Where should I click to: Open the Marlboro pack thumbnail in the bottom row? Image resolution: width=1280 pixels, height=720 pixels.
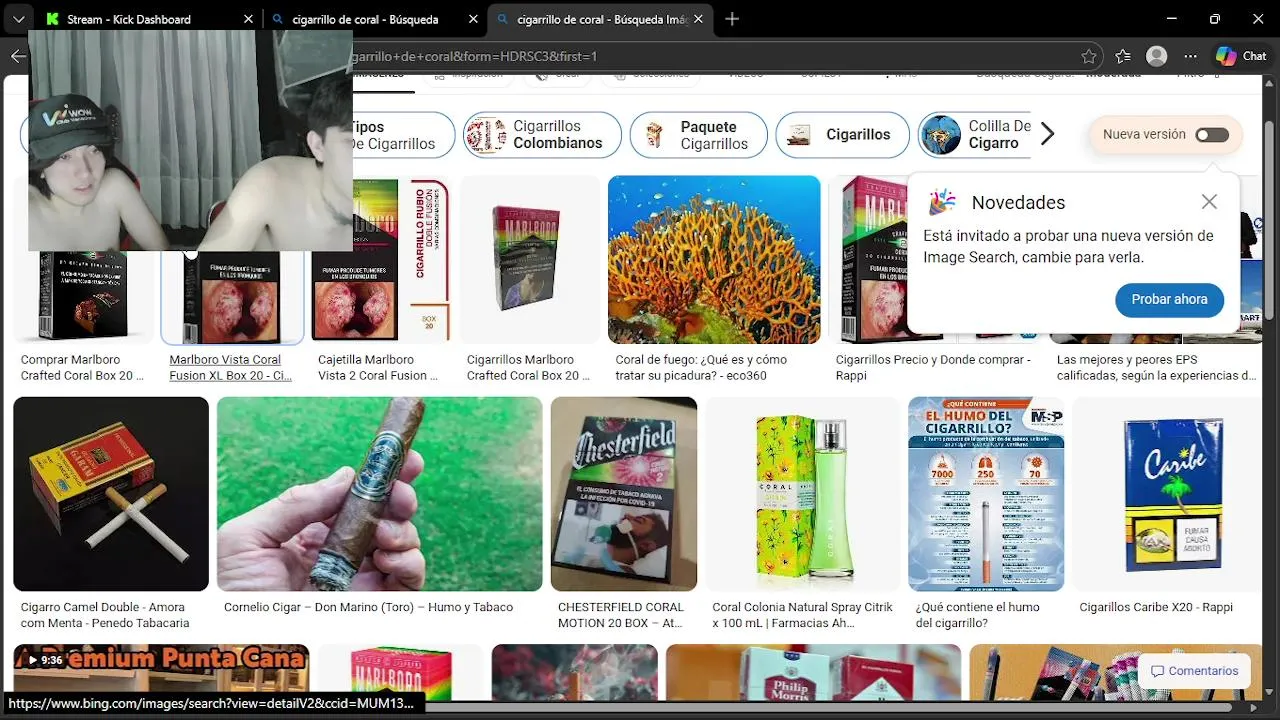(x=400, y=672)
